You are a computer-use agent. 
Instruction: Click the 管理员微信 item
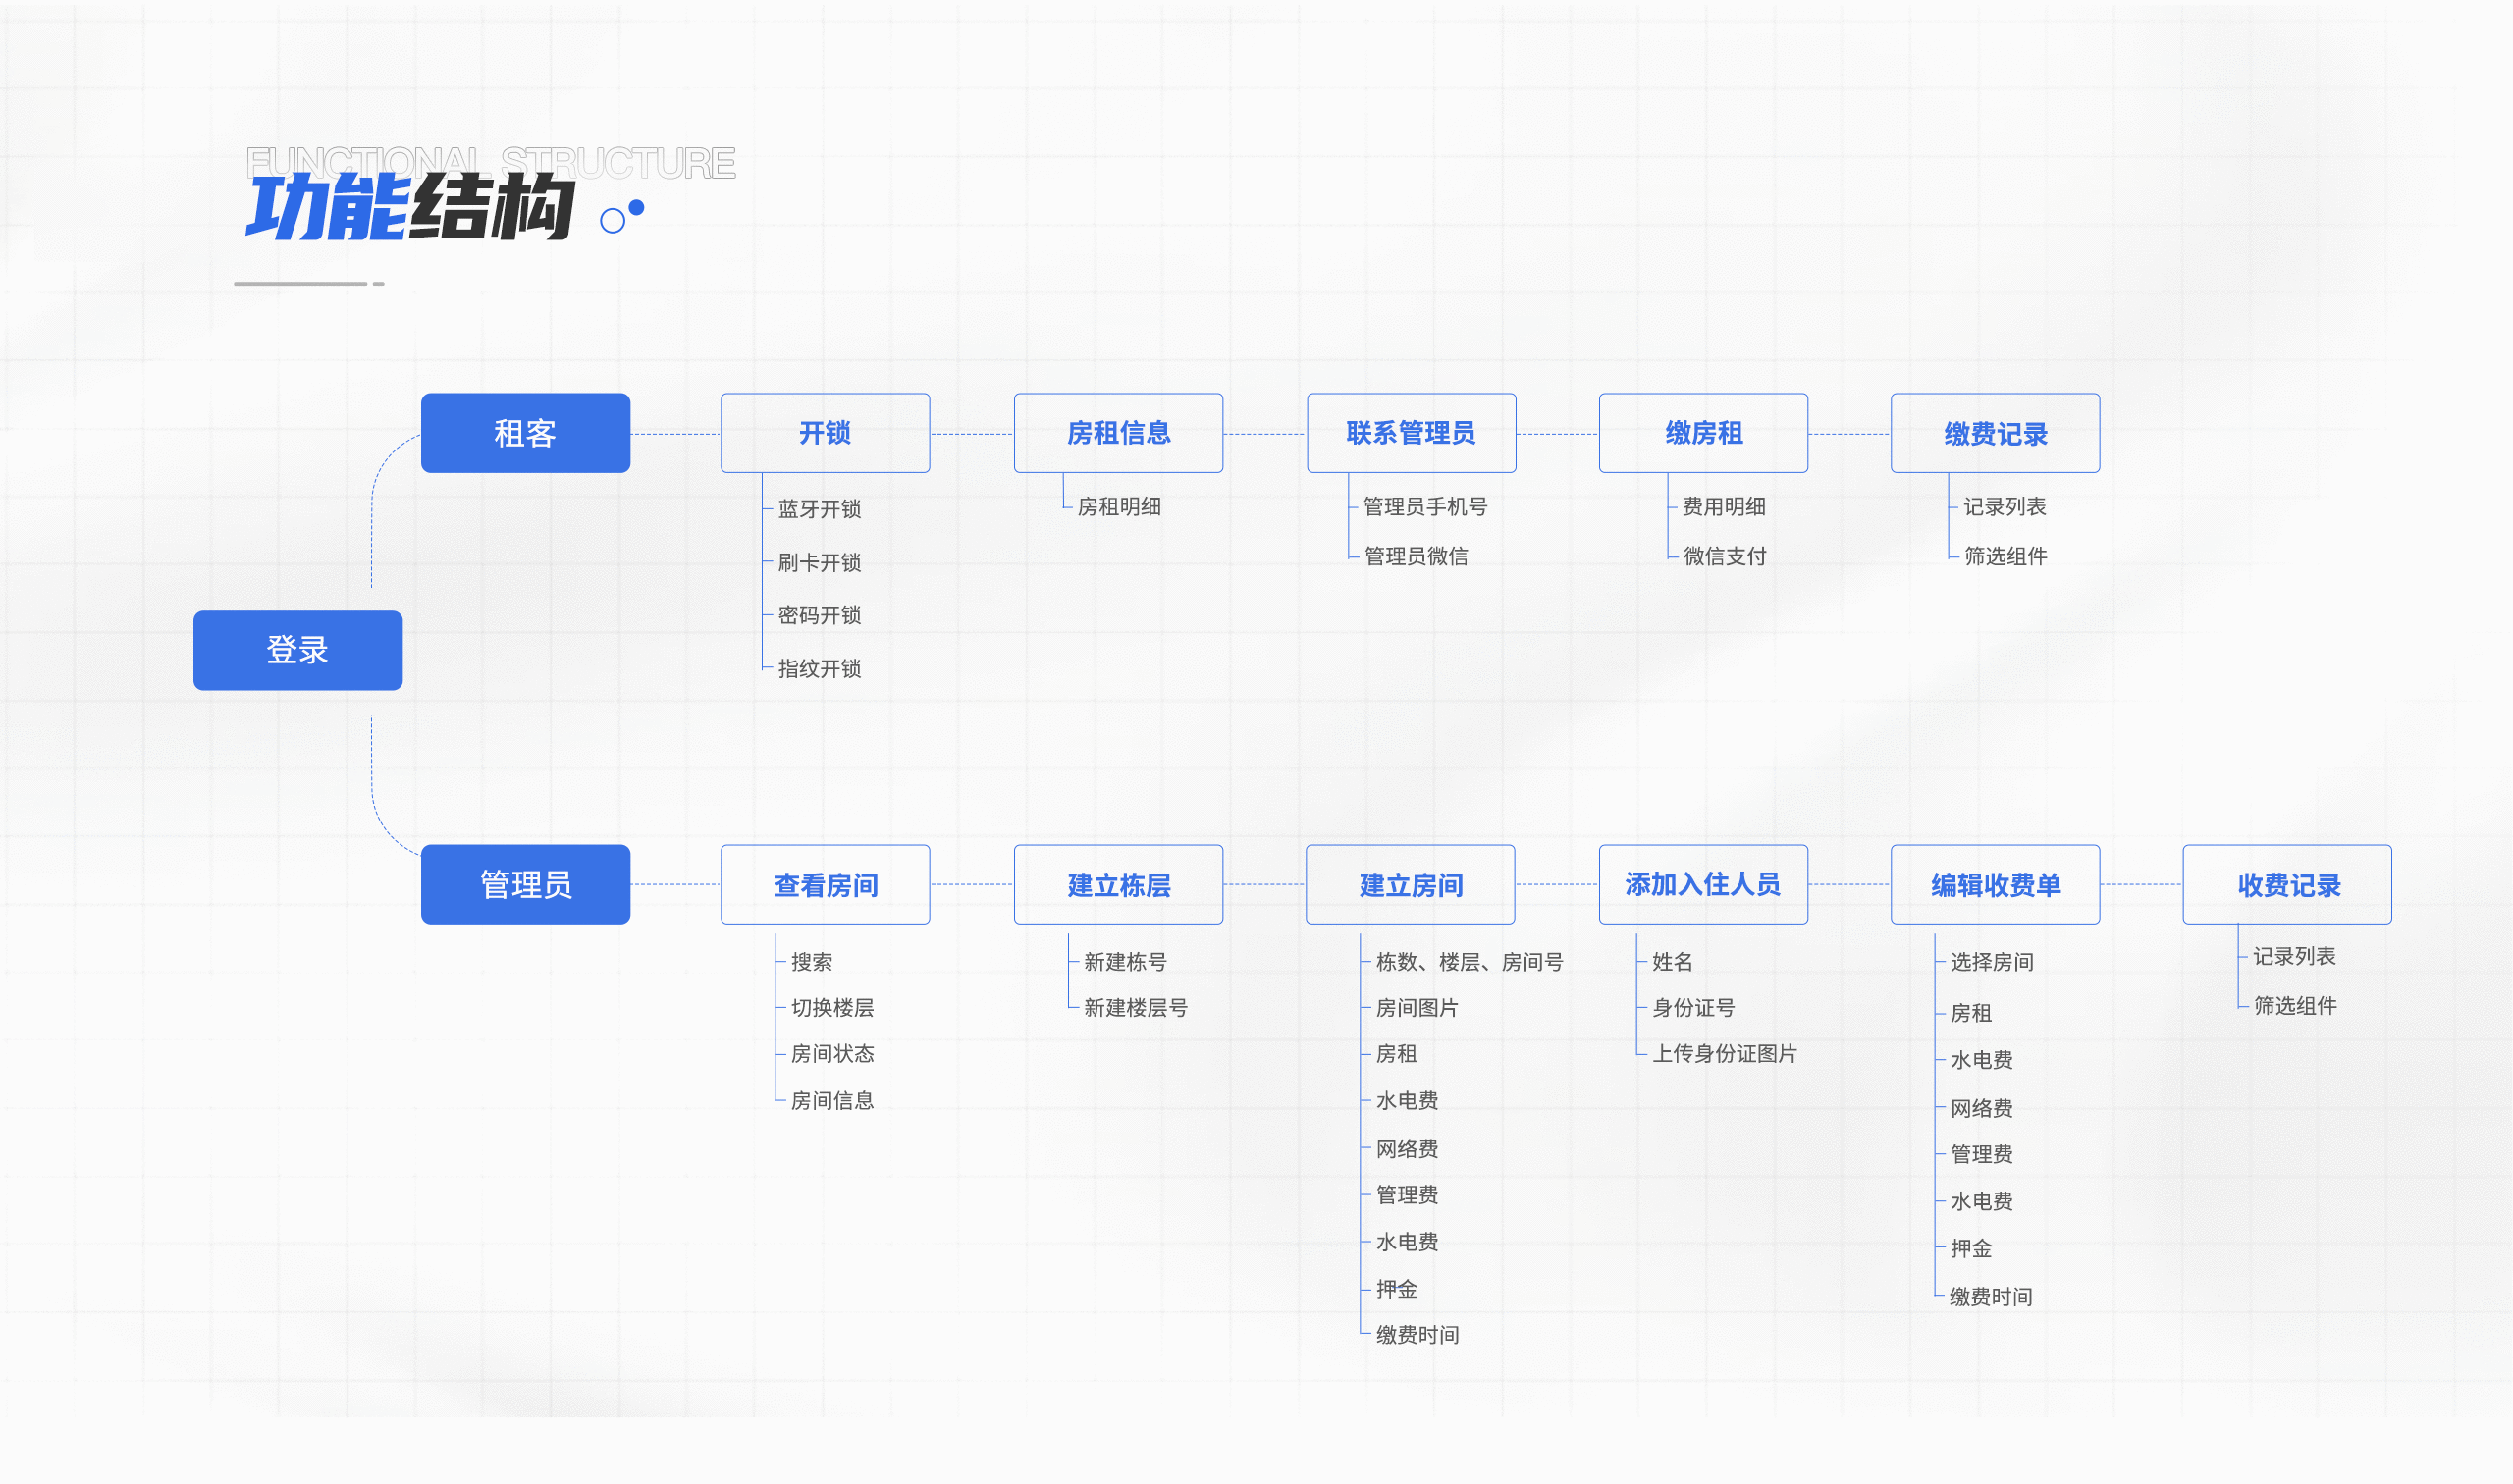[x=1416, y=556]
